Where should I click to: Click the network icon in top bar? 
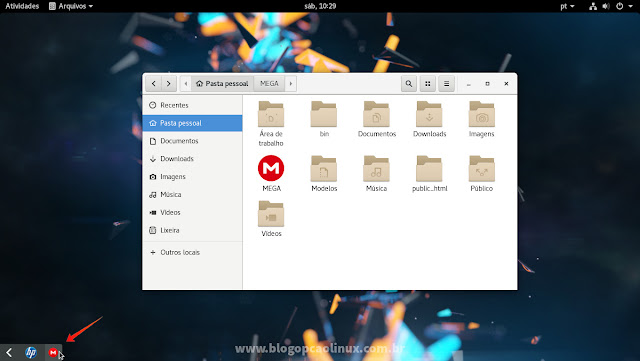[x=593, y=6]
